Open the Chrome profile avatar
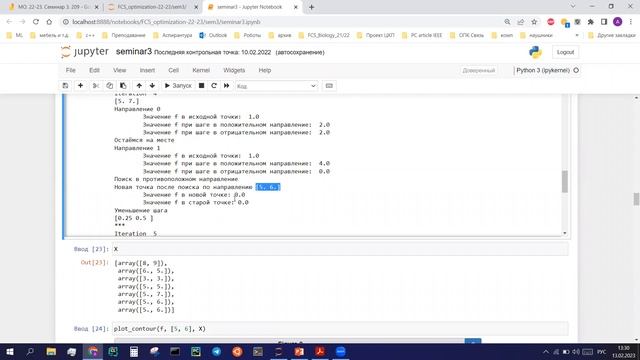This screenshot has width=640, height=360. (618, 22)
